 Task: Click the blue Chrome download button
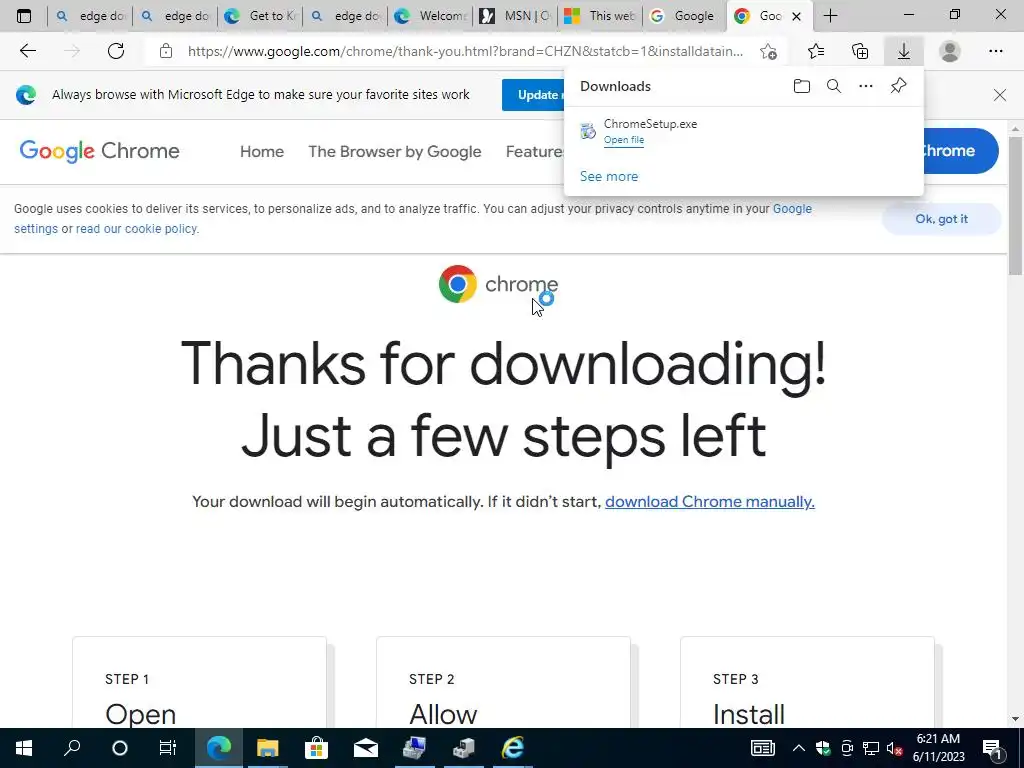(x=961, y=151)
